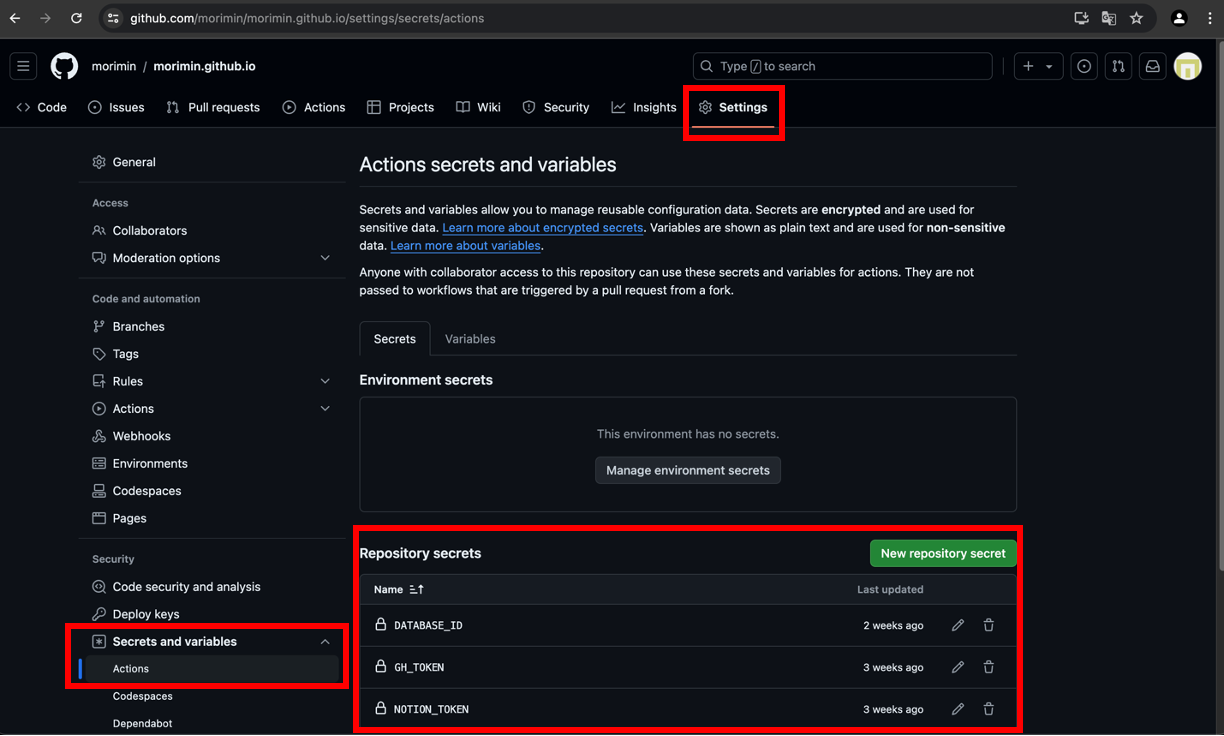Select Actions under Secrets and variables

pos(212,669)
